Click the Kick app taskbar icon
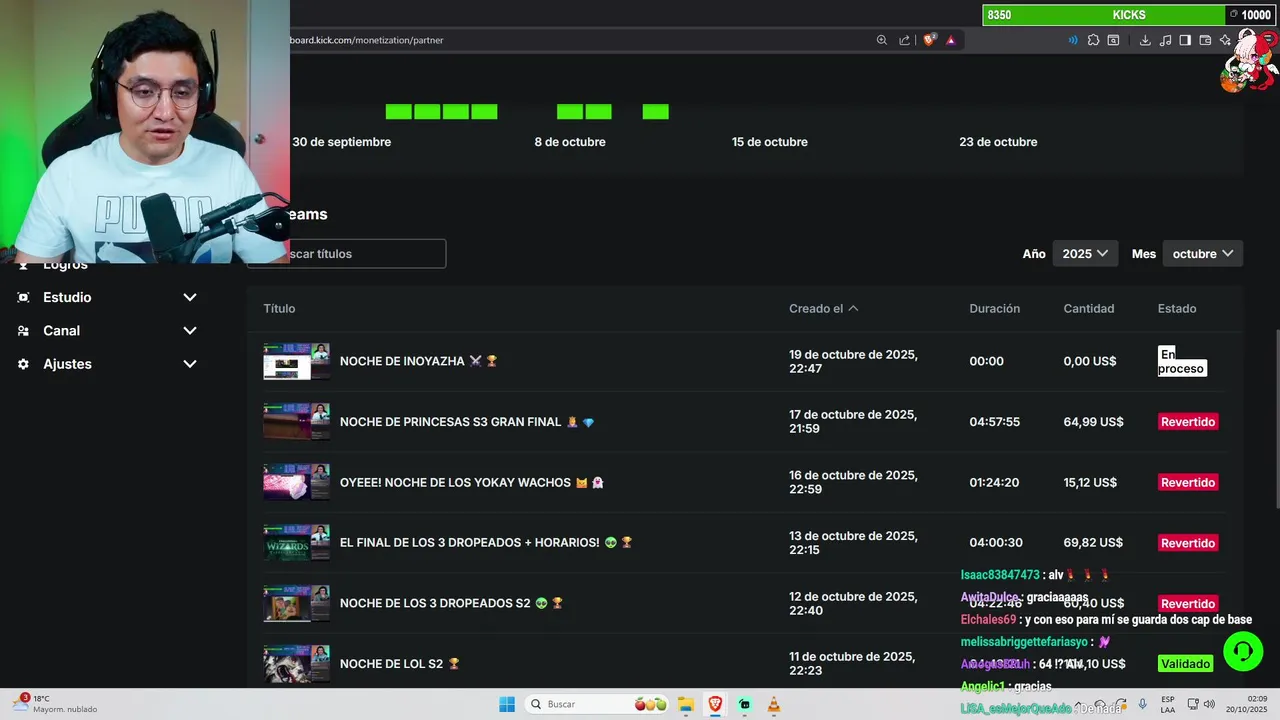1280x720 pixels. point(744,704)
